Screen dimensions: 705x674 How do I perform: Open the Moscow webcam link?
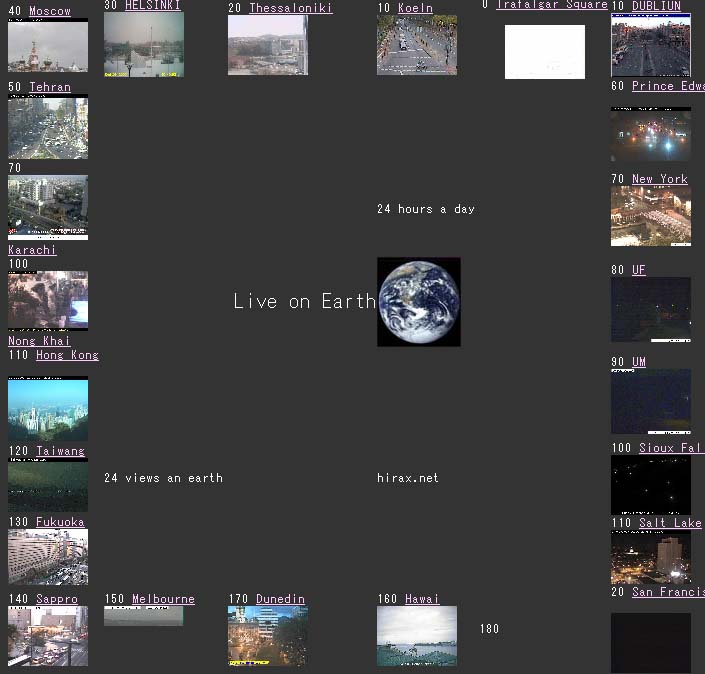tap(49, 11)
